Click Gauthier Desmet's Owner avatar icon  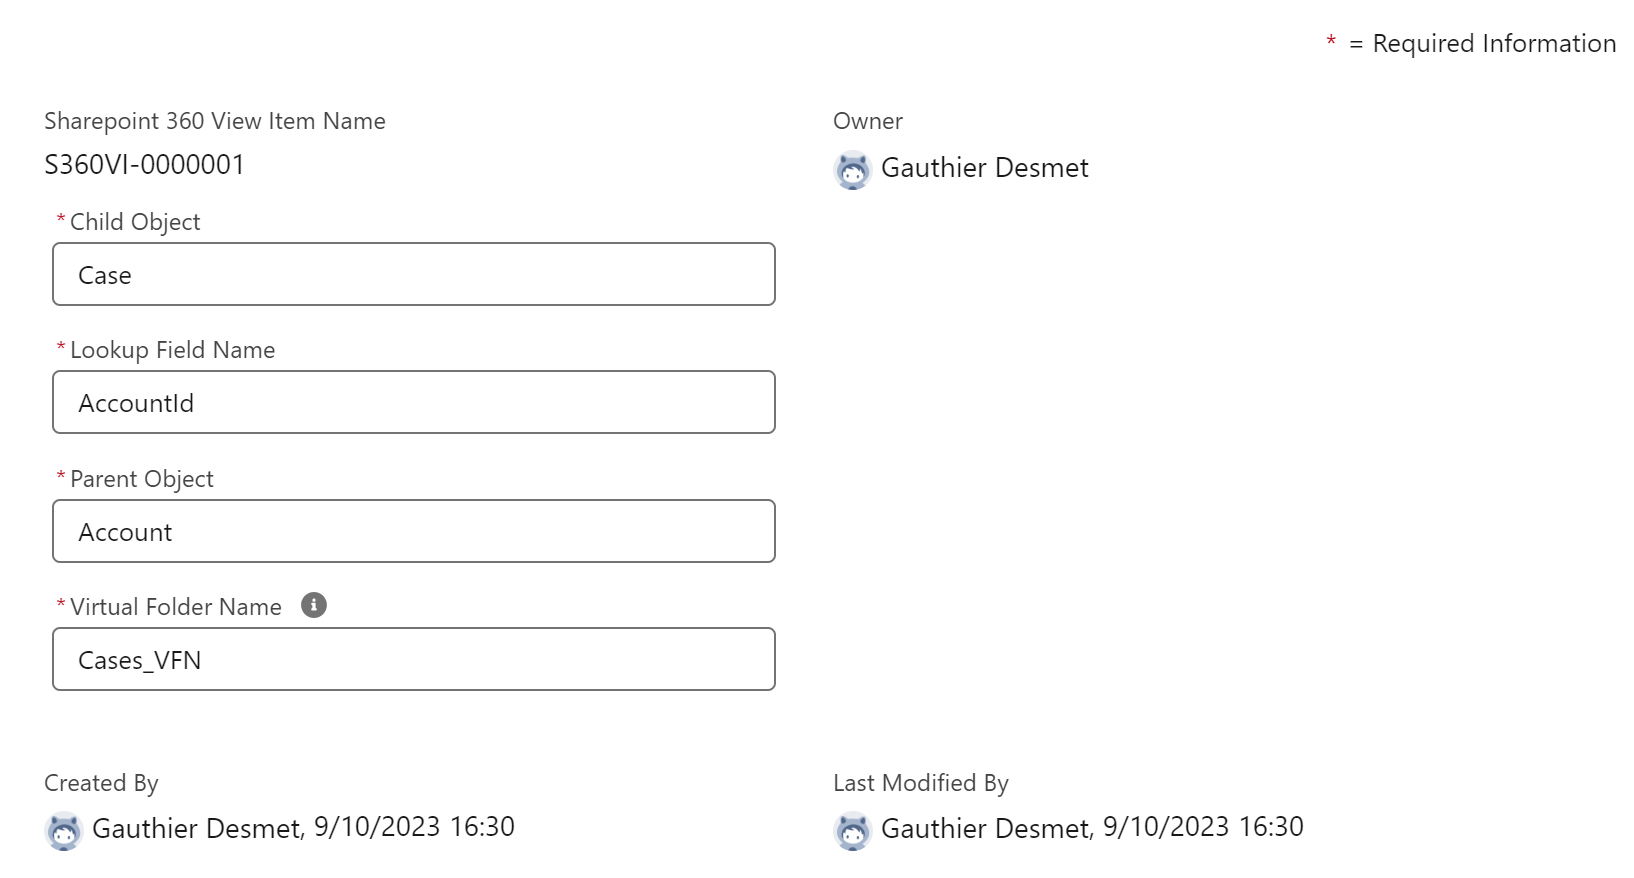coord(852,170)
